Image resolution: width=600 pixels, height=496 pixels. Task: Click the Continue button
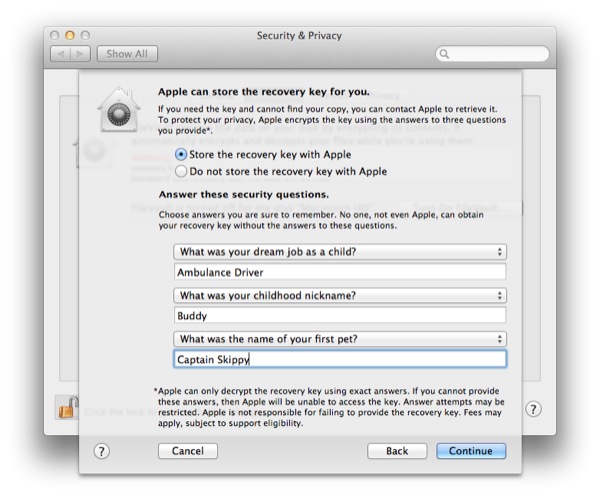[x=471, y=451]
